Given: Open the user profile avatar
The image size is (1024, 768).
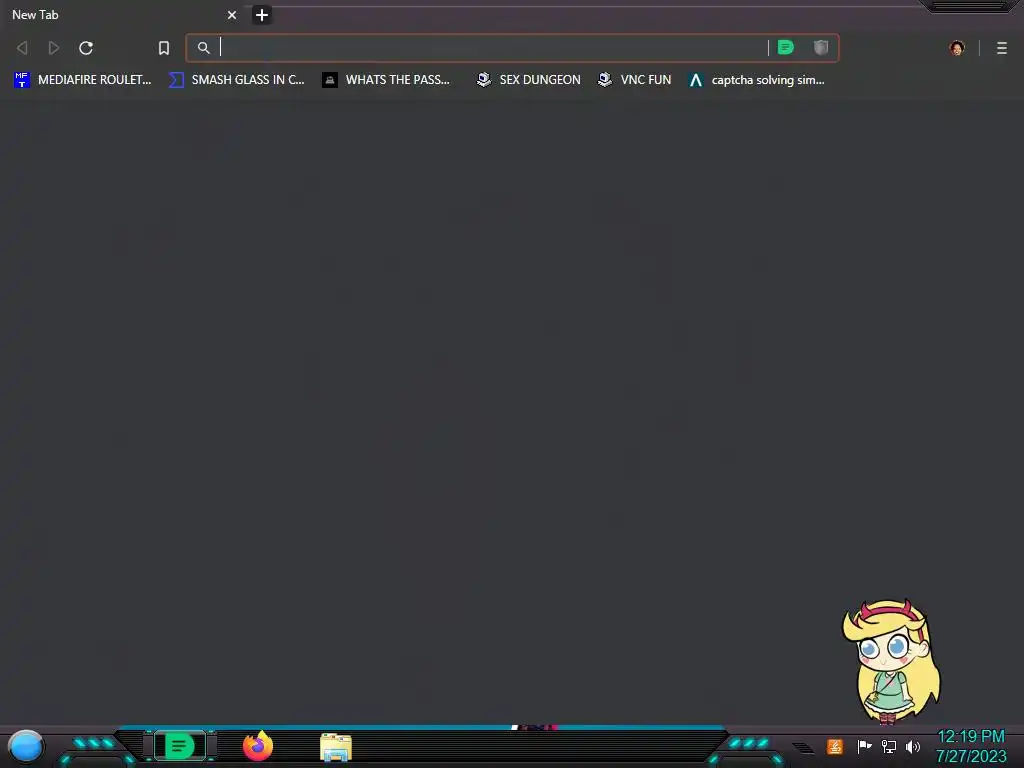Looking at the screenshot, I should tap(957, 48).
